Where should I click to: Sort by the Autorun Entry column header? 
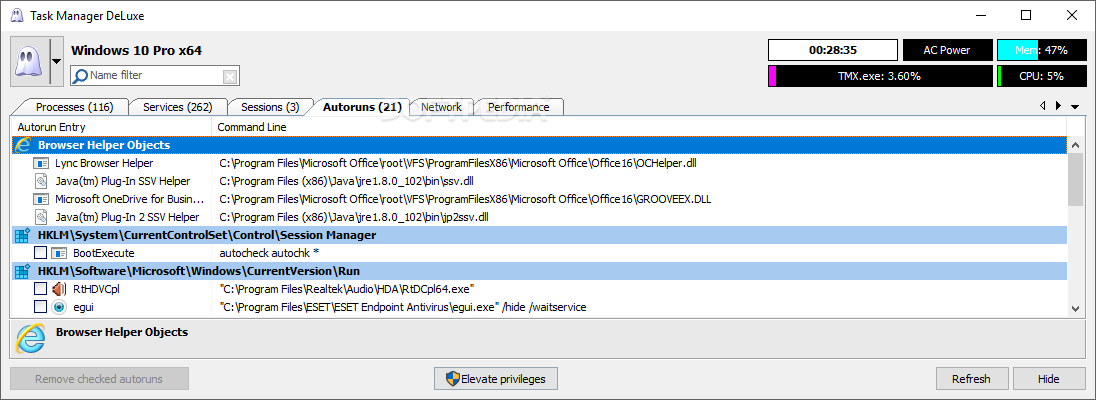[x=112, y=127]
